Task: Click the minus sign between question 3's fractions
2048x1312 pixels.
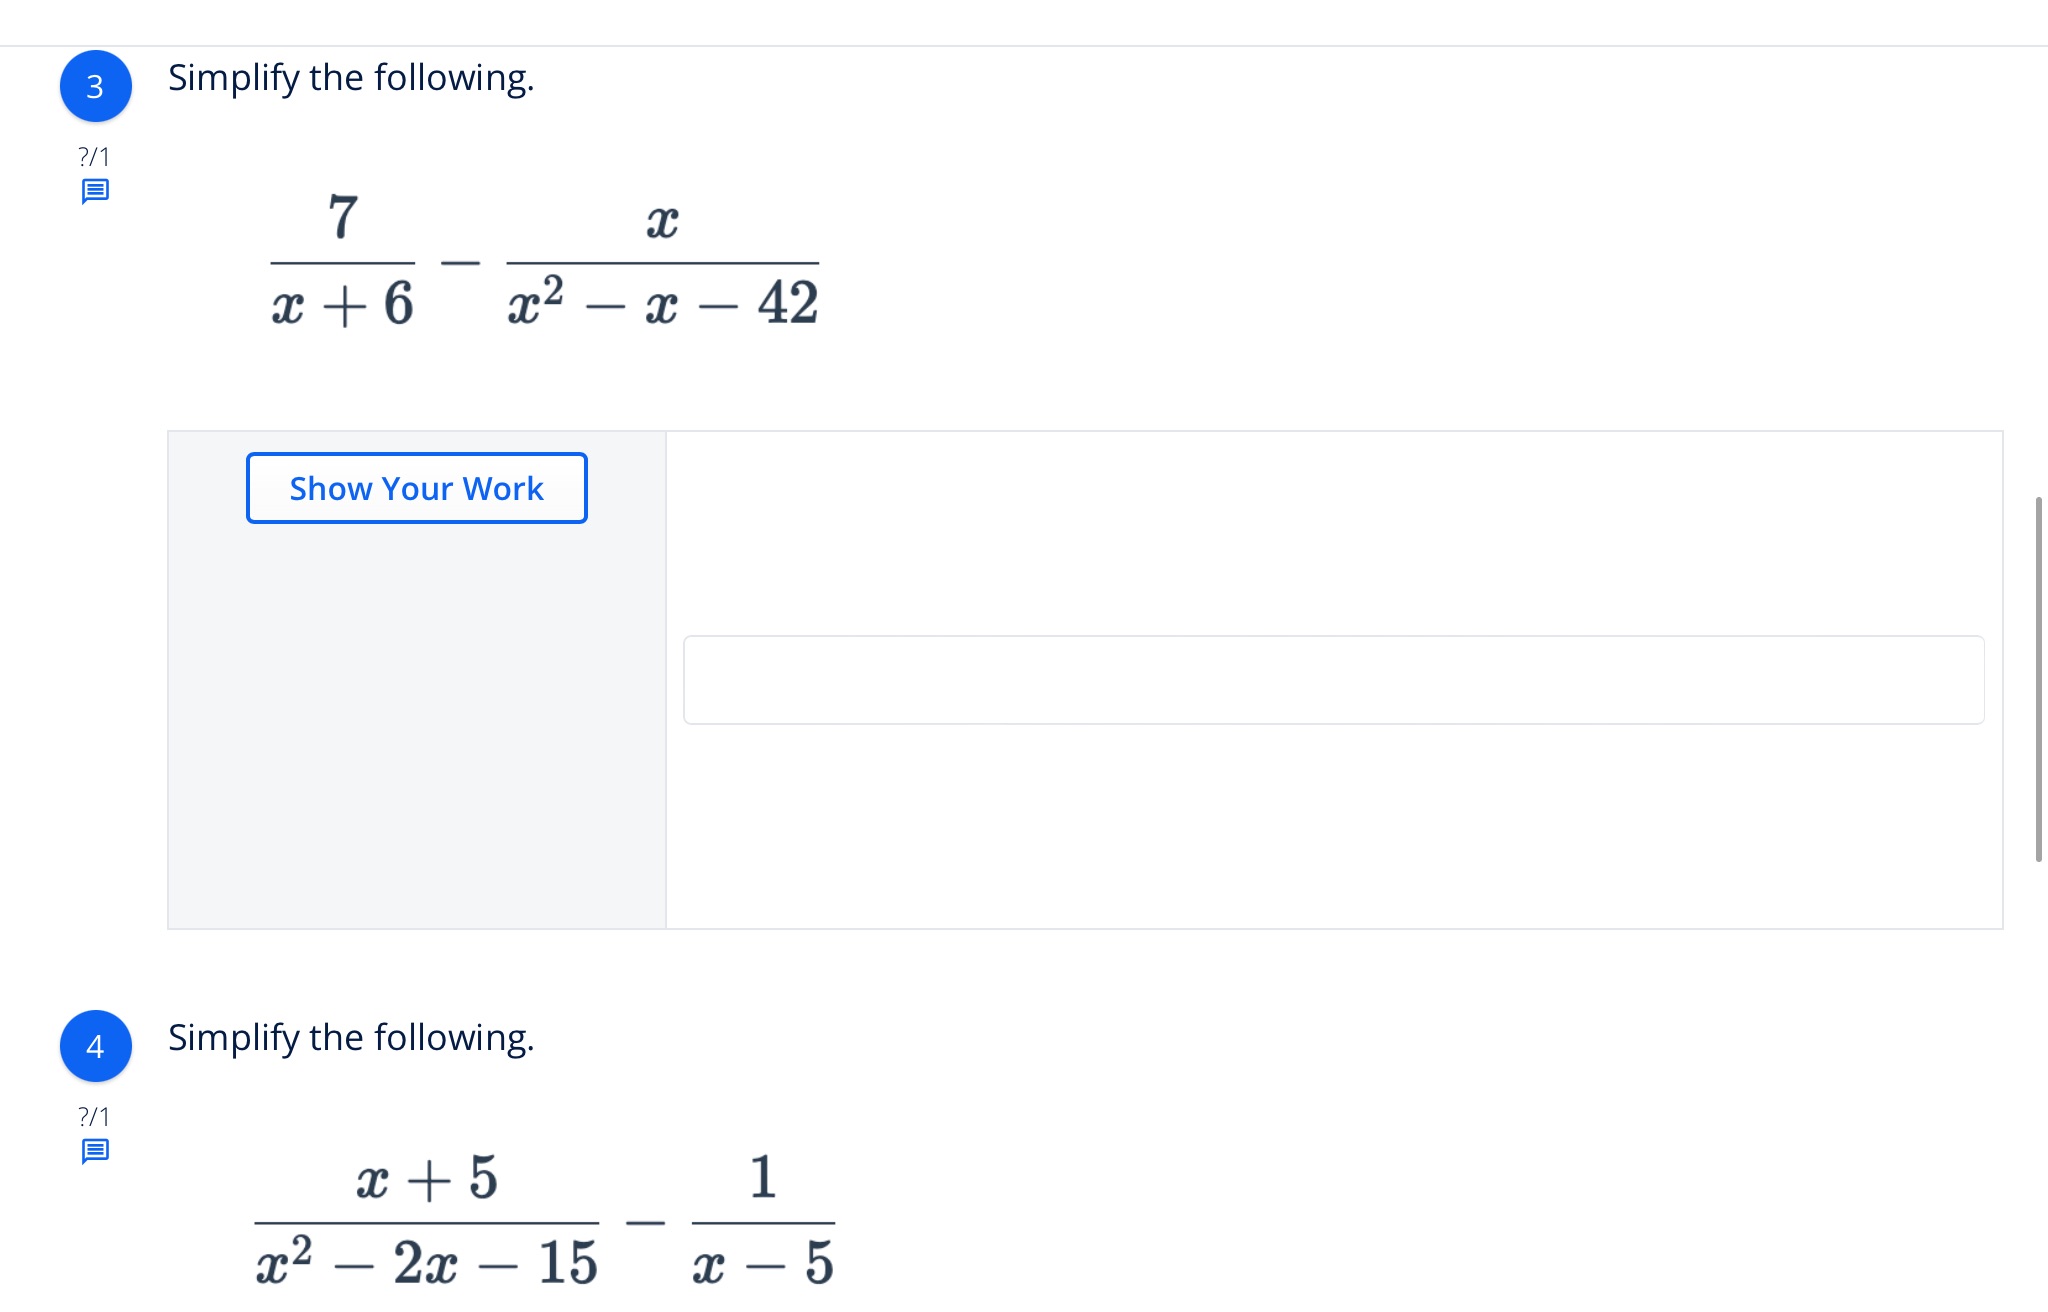Action: click(x=461, y=263)
